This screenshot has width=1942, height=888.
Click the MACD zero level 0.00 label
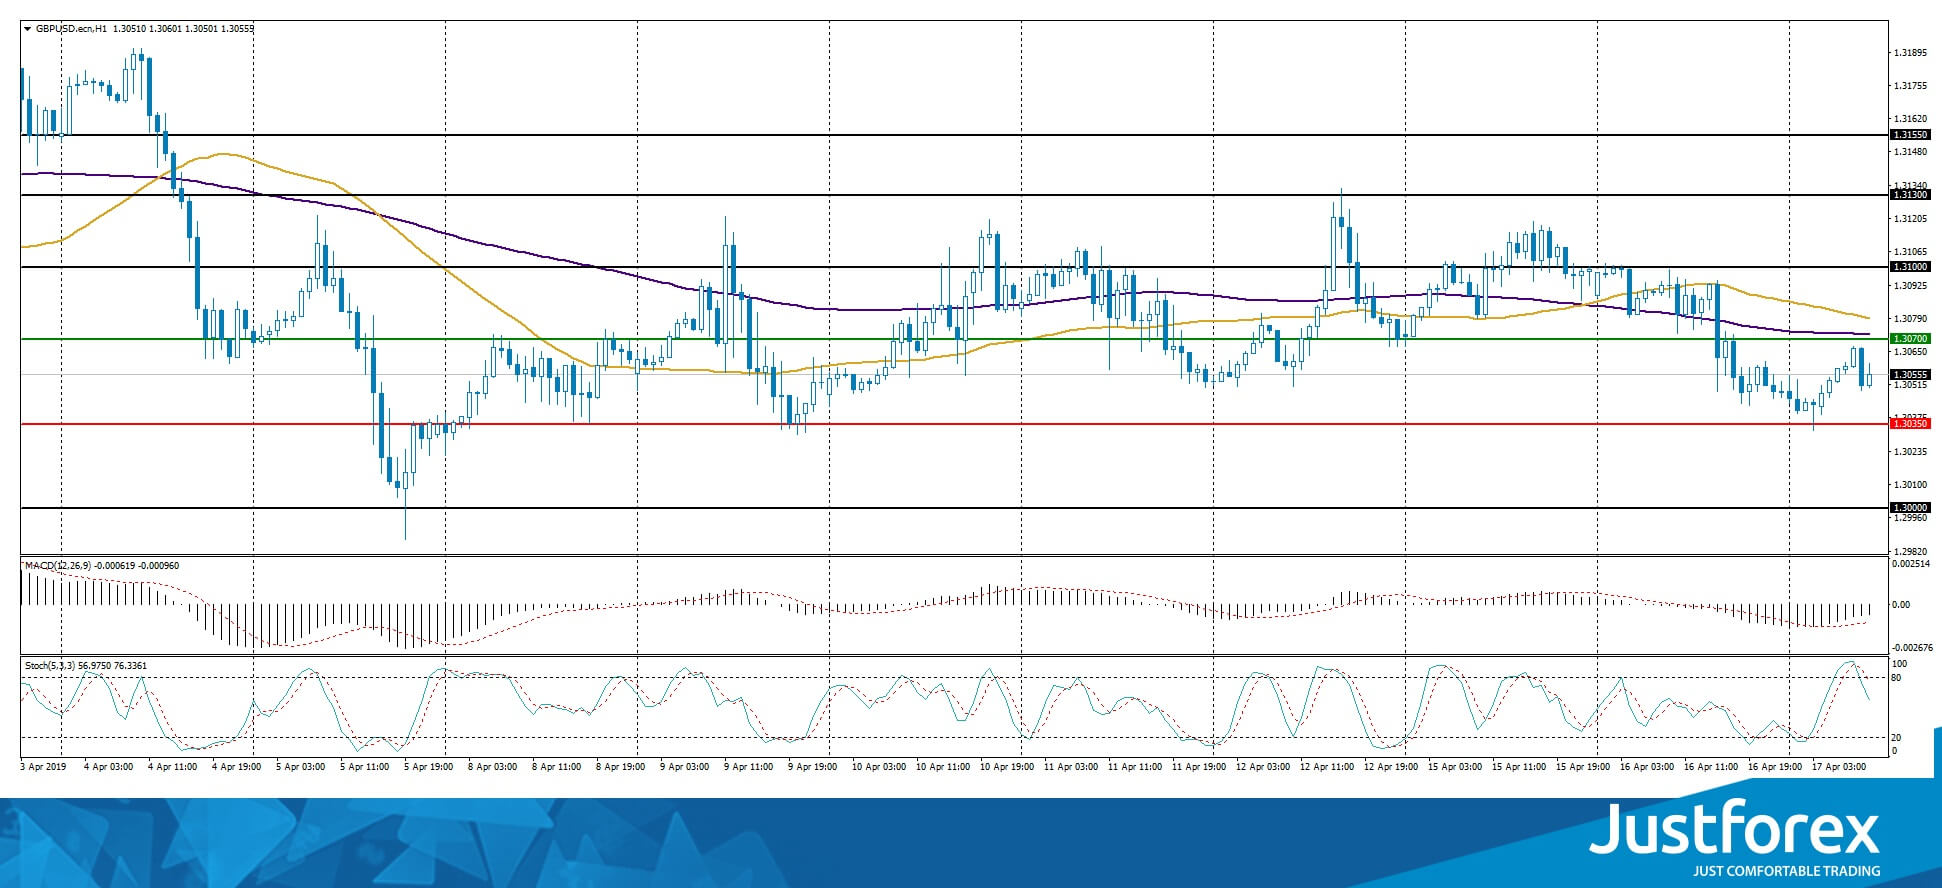tap(1901, 605)
